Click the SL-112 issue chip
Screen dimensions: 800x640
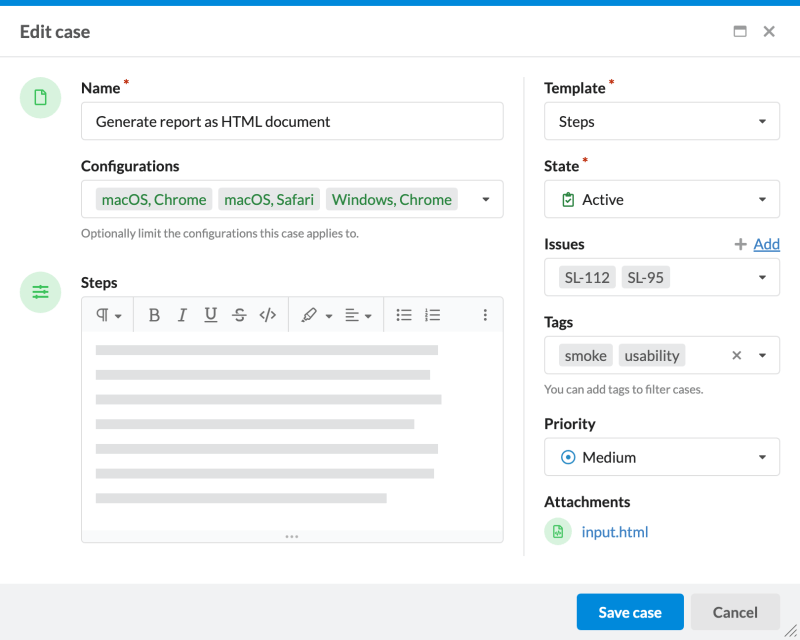[587, 278]
